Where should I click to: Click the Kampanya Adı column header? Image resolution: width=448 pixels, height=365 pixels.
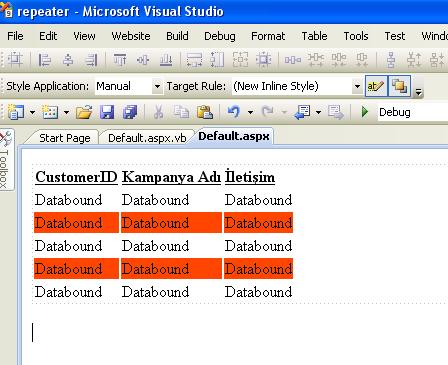coord(171,177)
